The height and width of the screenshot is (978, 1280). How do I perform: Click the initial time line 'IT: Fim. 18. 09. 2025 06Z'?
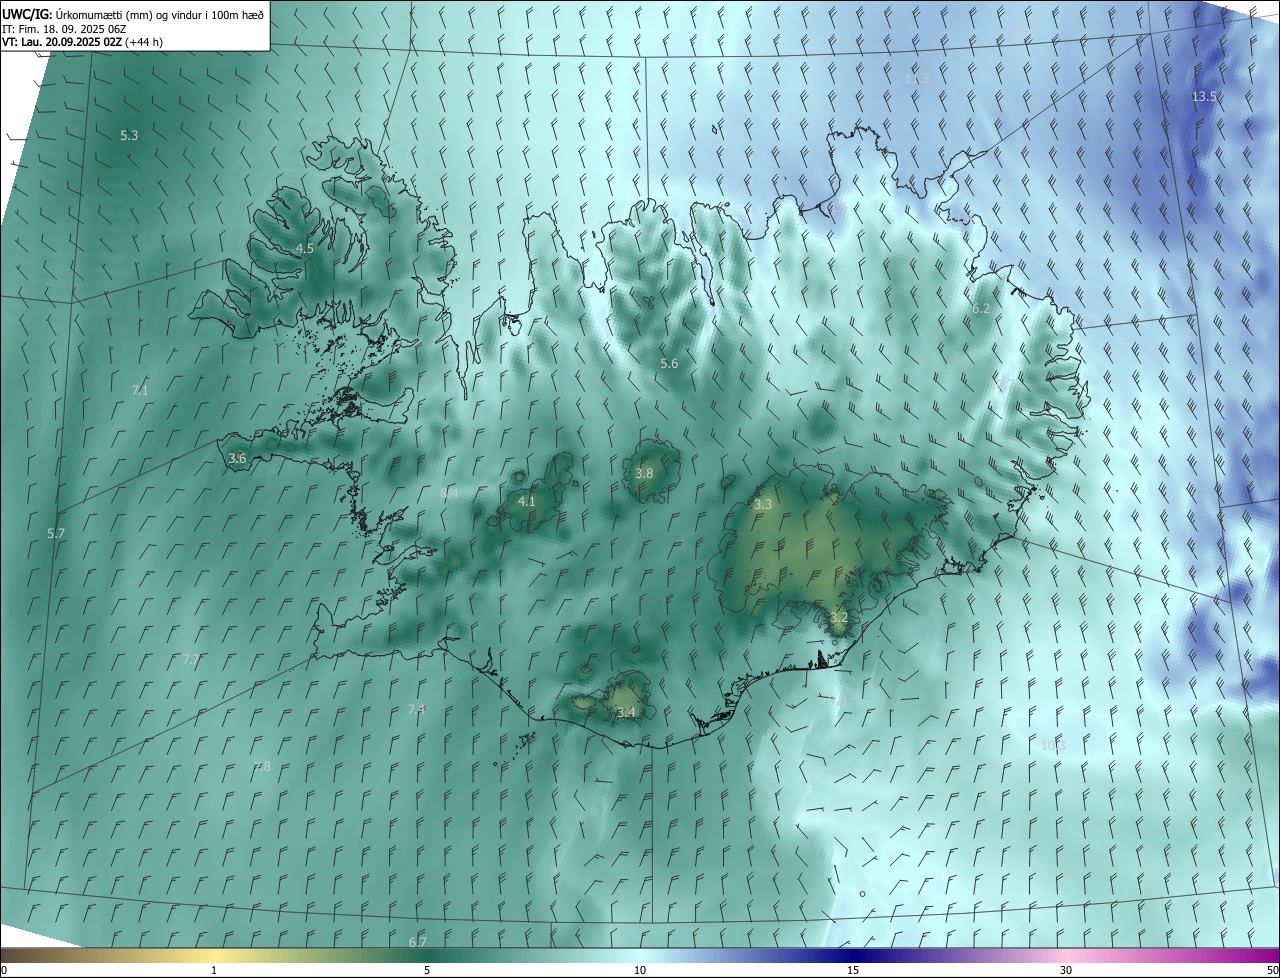[64, 28]
